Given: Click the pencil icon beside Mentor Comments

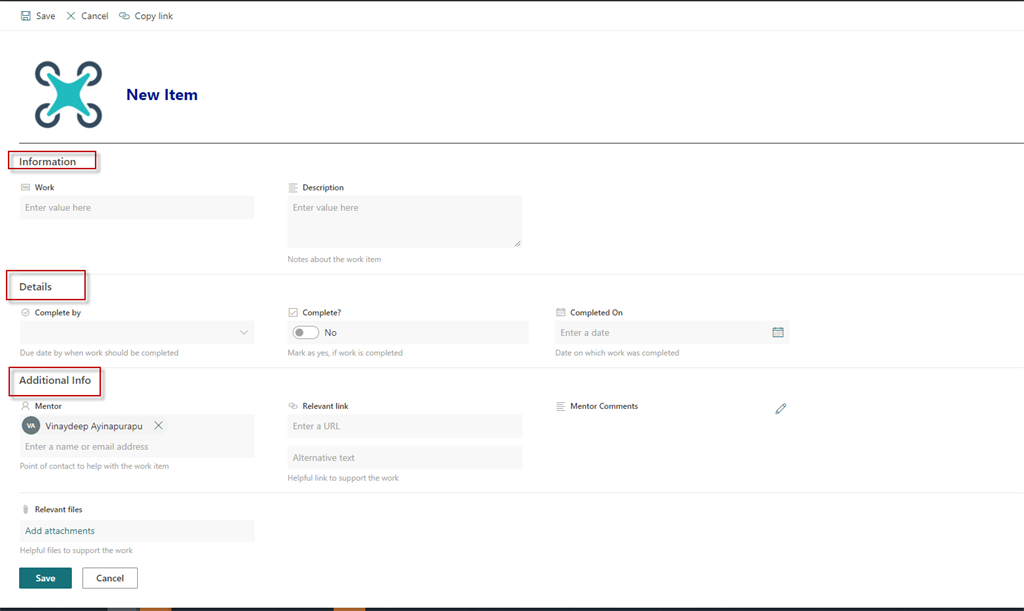Looking at the screenshot, I should pyautogui.click(x=781, y=408).
